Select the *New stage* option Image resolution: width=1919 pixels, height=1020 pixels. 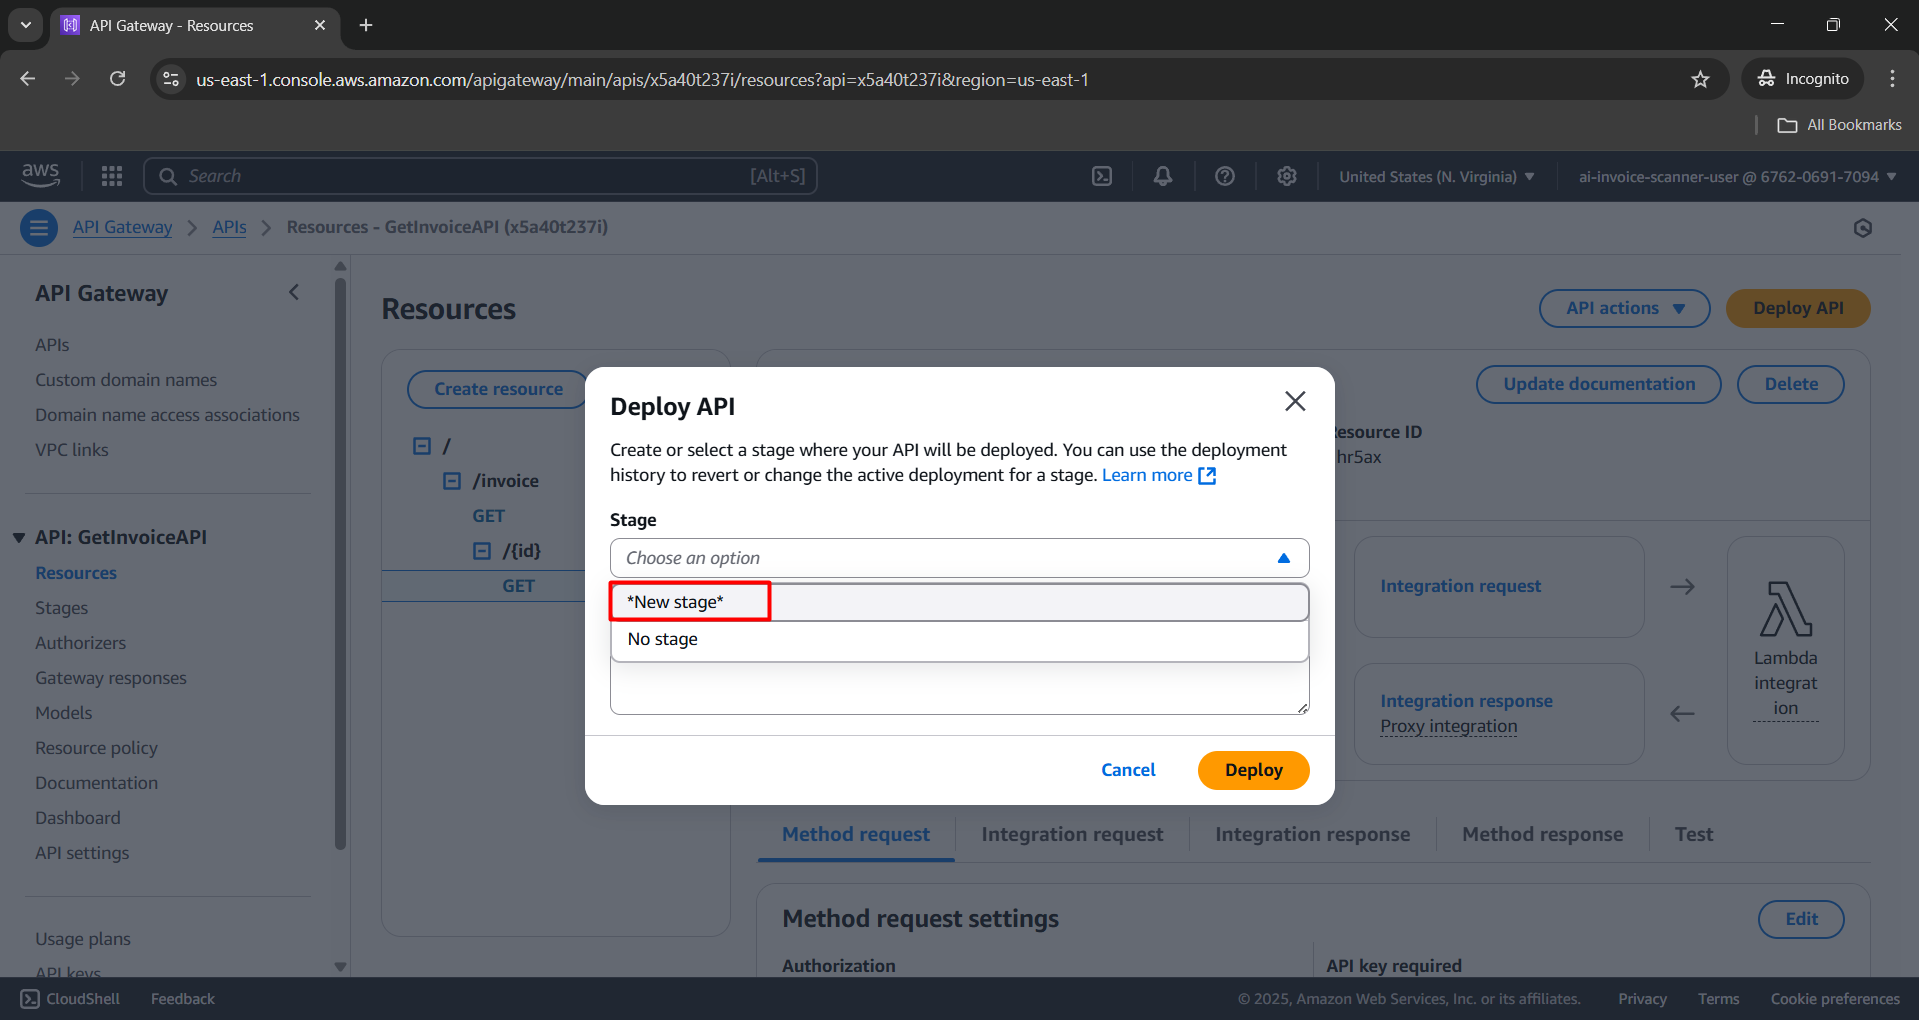(675, 602)
